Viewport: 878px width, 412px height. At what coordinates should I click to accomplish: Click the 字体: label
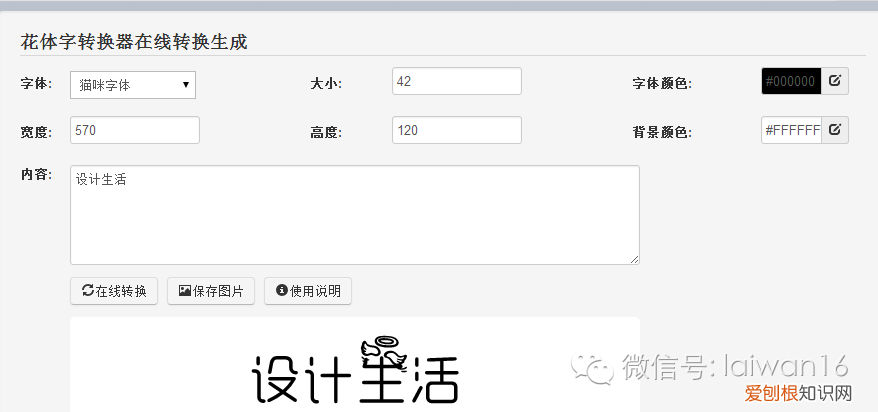[x=36, y=84]
